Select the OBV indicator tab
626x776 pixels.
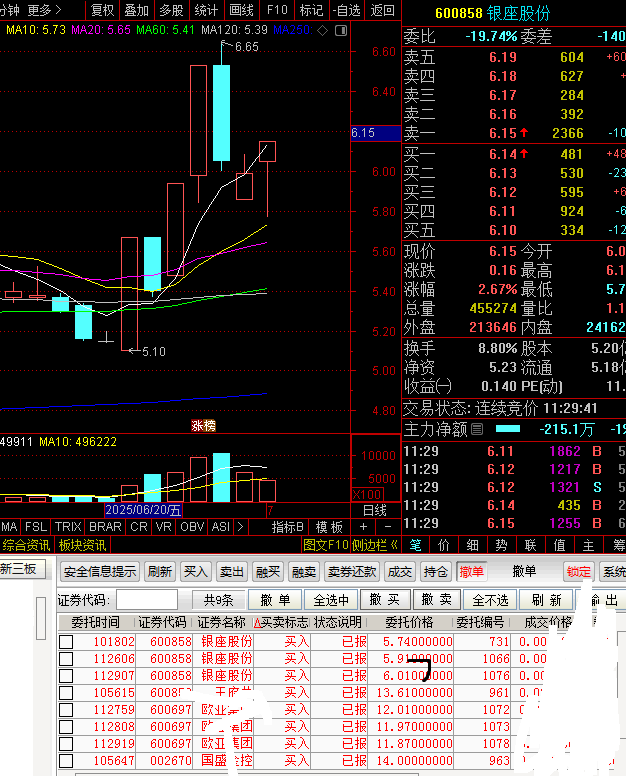192,527
